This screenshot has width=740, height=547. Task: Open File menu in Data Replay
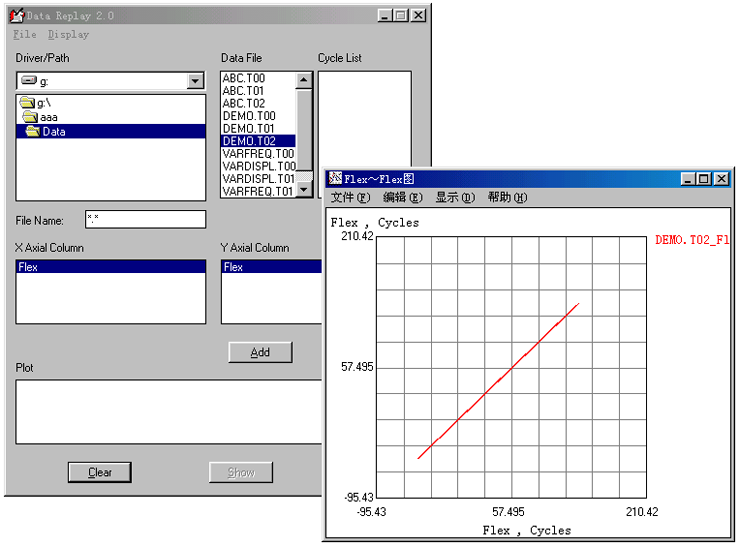(x=25, y=34)
